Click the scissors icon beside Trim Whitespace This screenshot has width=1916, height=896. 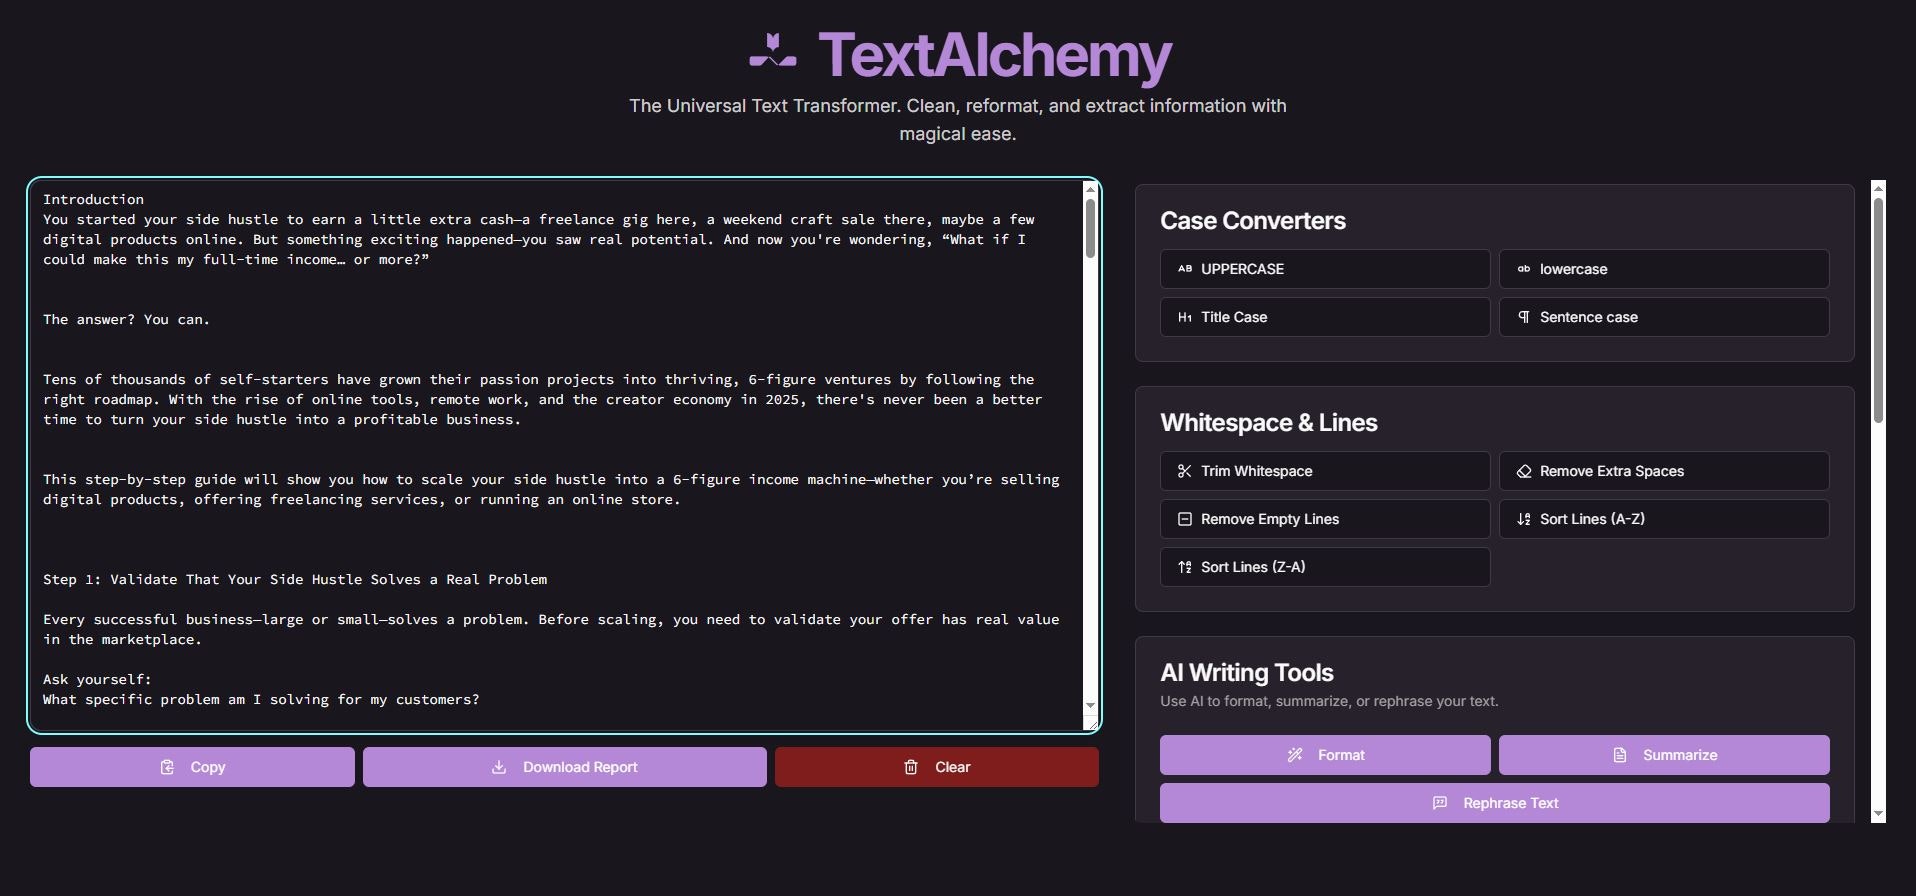click(x=1185, y=471)
